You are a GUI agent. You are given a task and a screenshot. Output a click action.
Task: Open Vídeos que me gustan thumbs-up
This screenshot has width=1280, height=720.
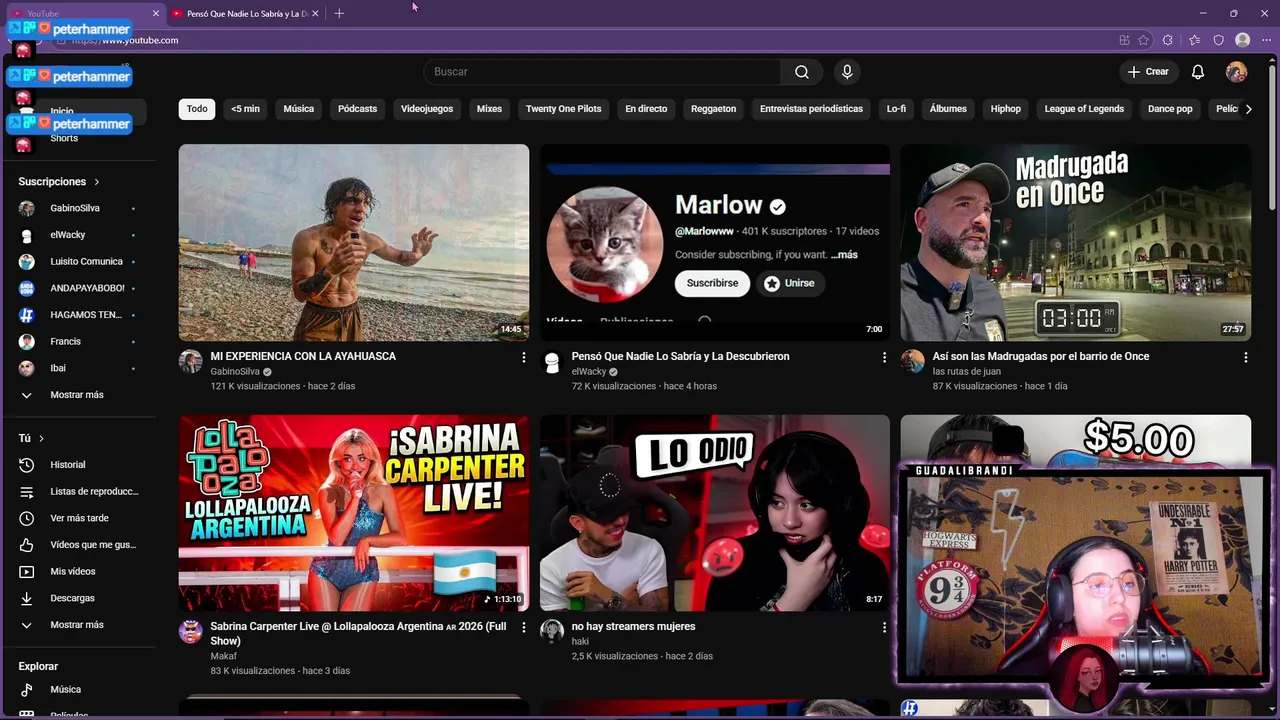pos(27,545)
